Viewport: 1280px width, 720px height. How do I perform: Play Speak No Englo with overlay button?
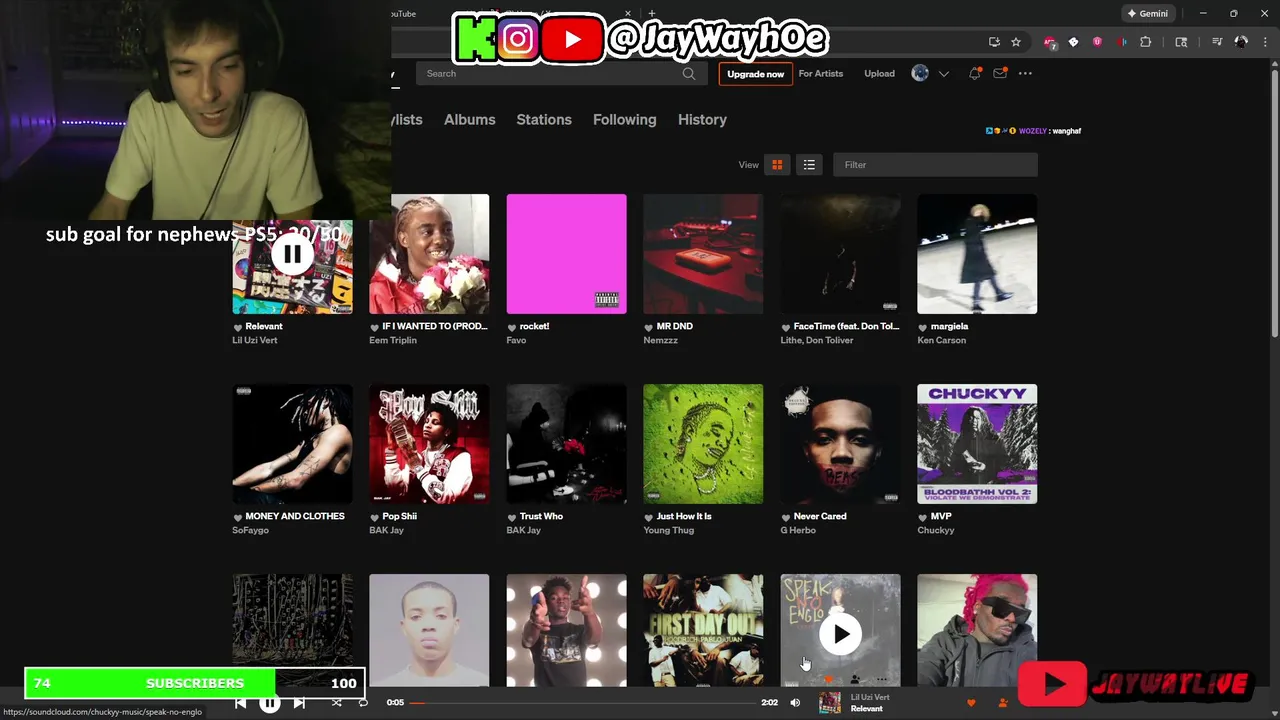tap(840, 634)
